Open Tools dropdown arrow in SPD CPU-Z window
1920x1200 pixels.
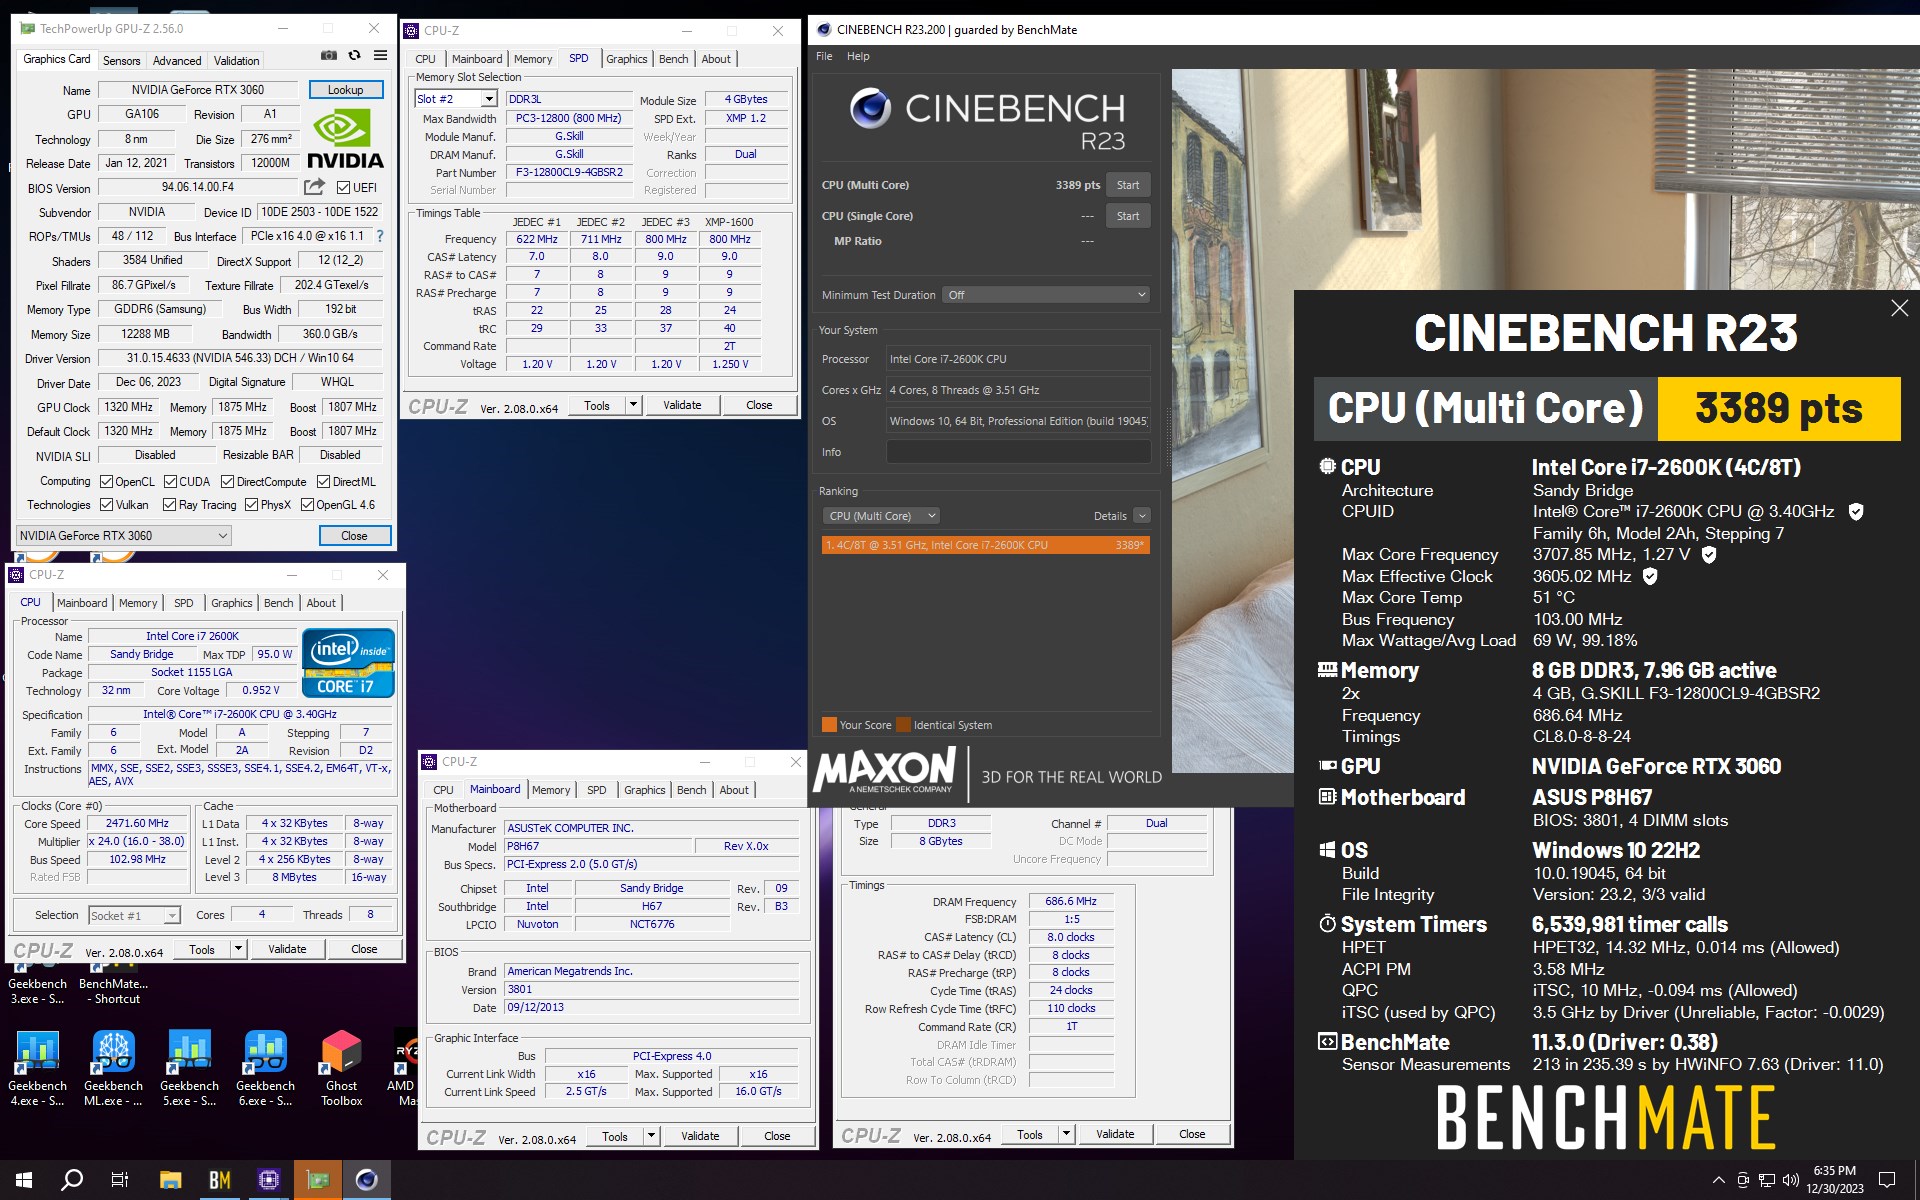pos(633,405)
